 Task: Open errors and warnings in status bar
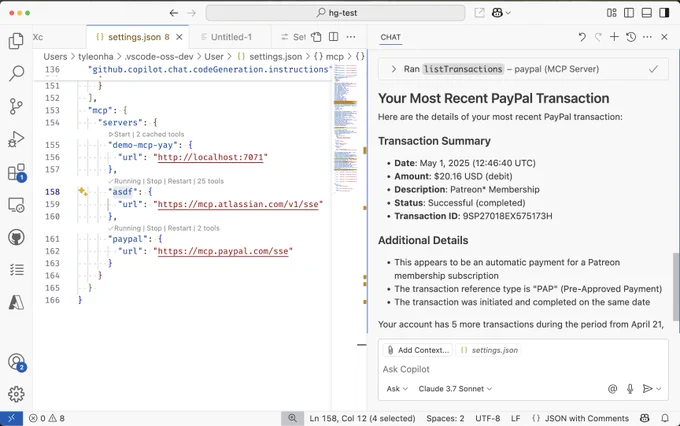point(47,418)
